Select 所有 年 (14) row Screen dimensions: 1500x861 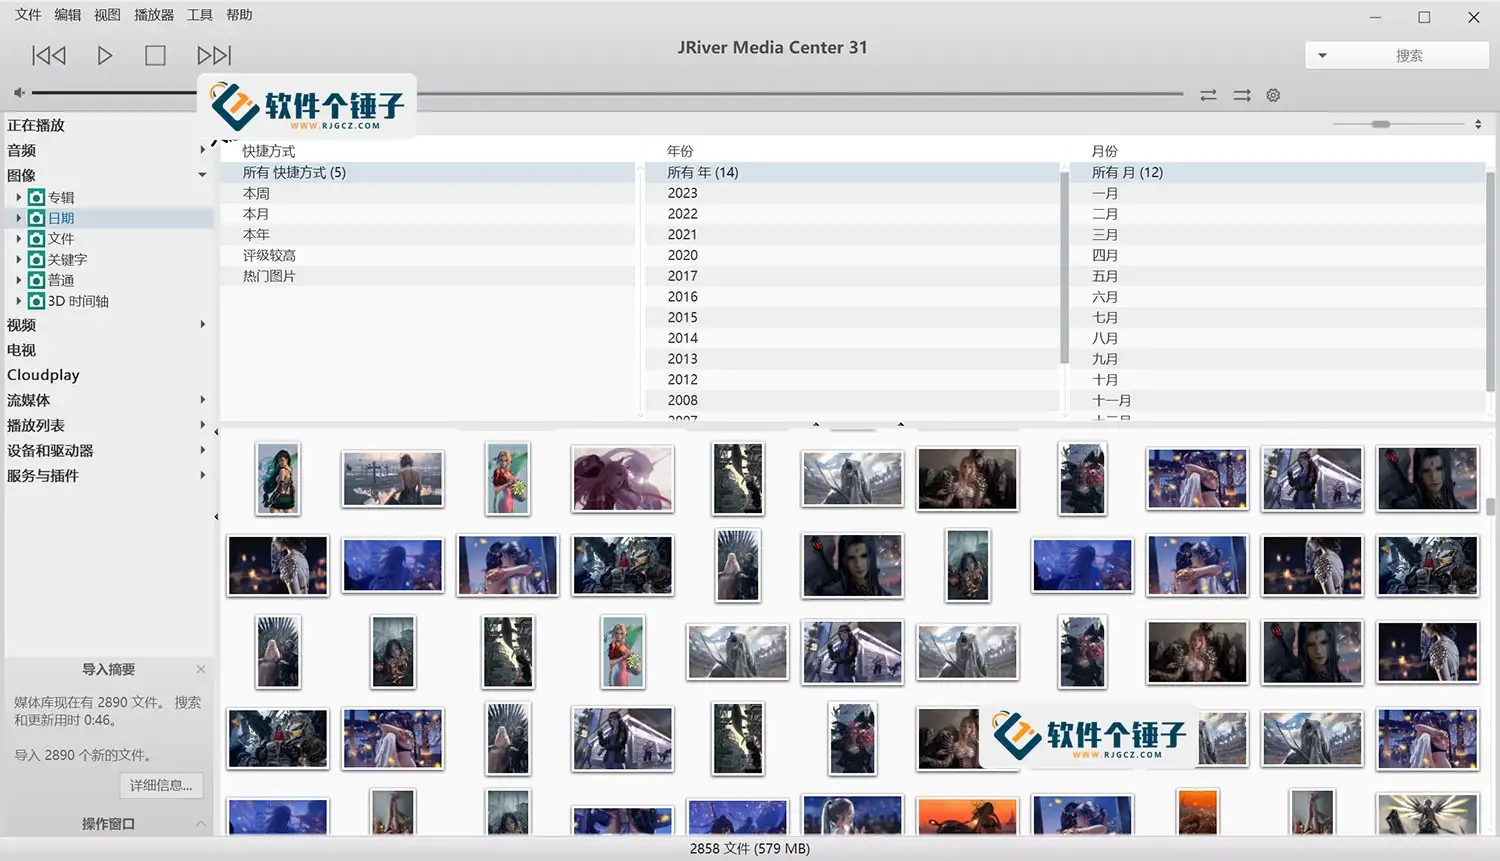pyautogui.click(x=852, y=172)
